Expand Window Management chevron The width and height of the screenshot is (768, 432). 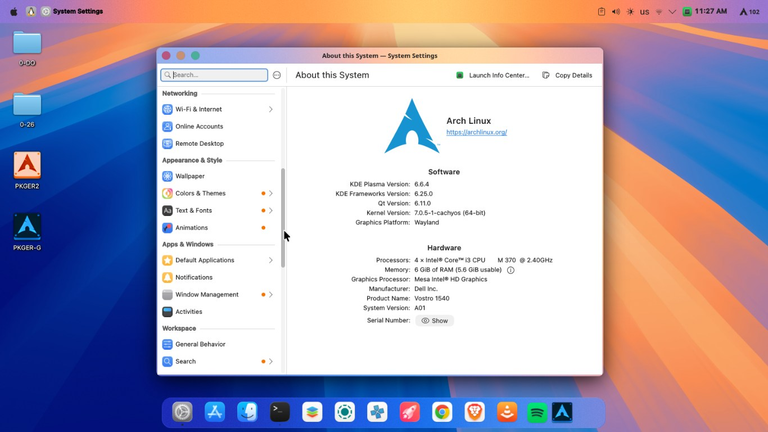pos(270,294)
